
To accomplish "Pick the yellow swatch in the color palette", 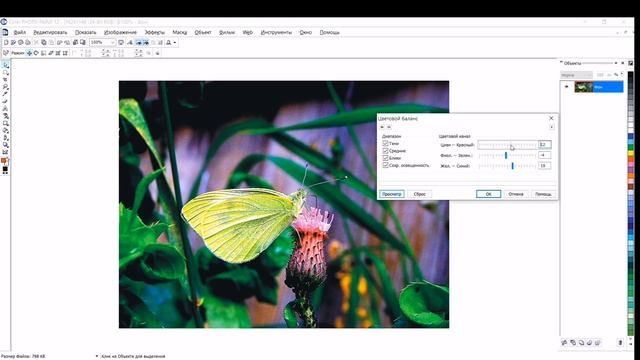I will coord(631,153).
